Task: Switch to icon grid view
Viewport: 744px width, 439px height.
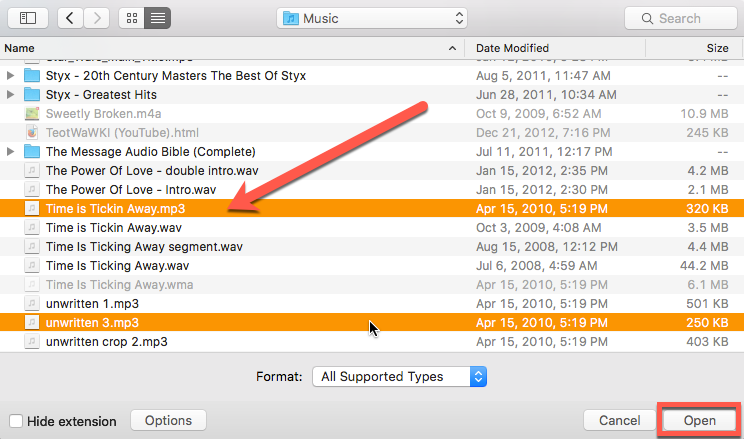Action: 132,18
